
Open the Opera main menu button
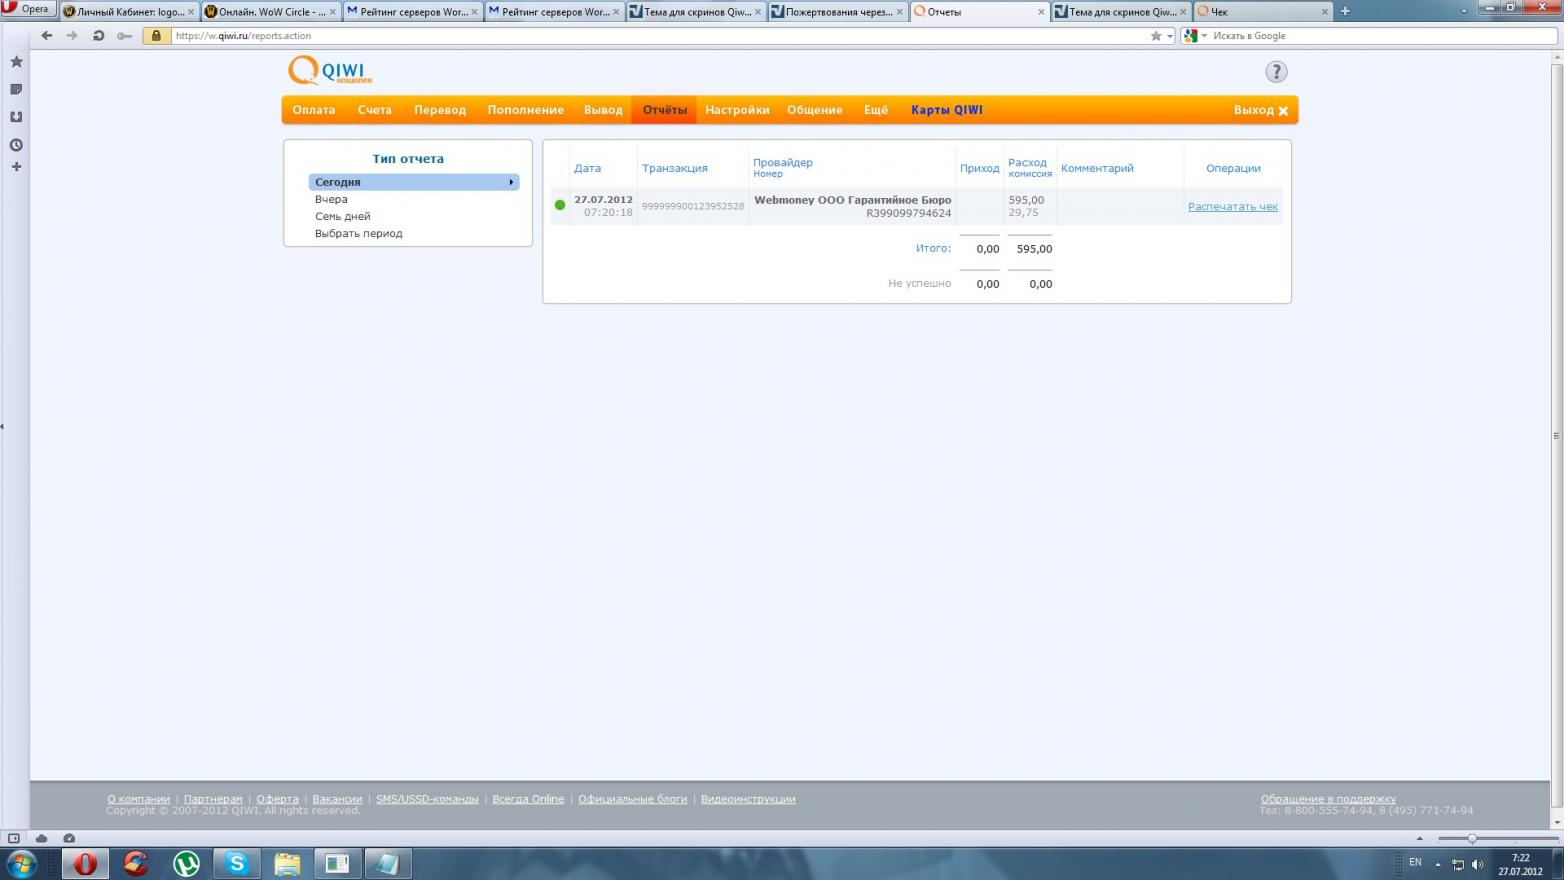click(27, 9)
